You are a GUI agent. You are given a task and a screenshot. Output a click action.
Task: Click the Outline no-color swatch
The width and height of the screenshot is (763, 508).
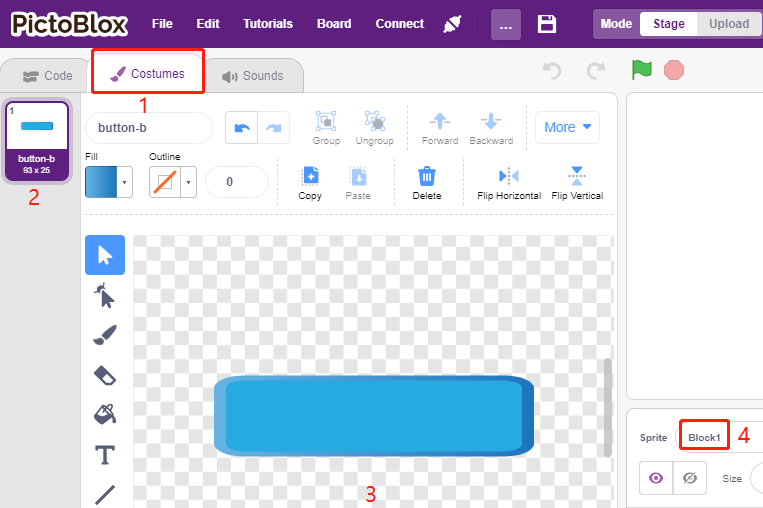coord(165,182)
